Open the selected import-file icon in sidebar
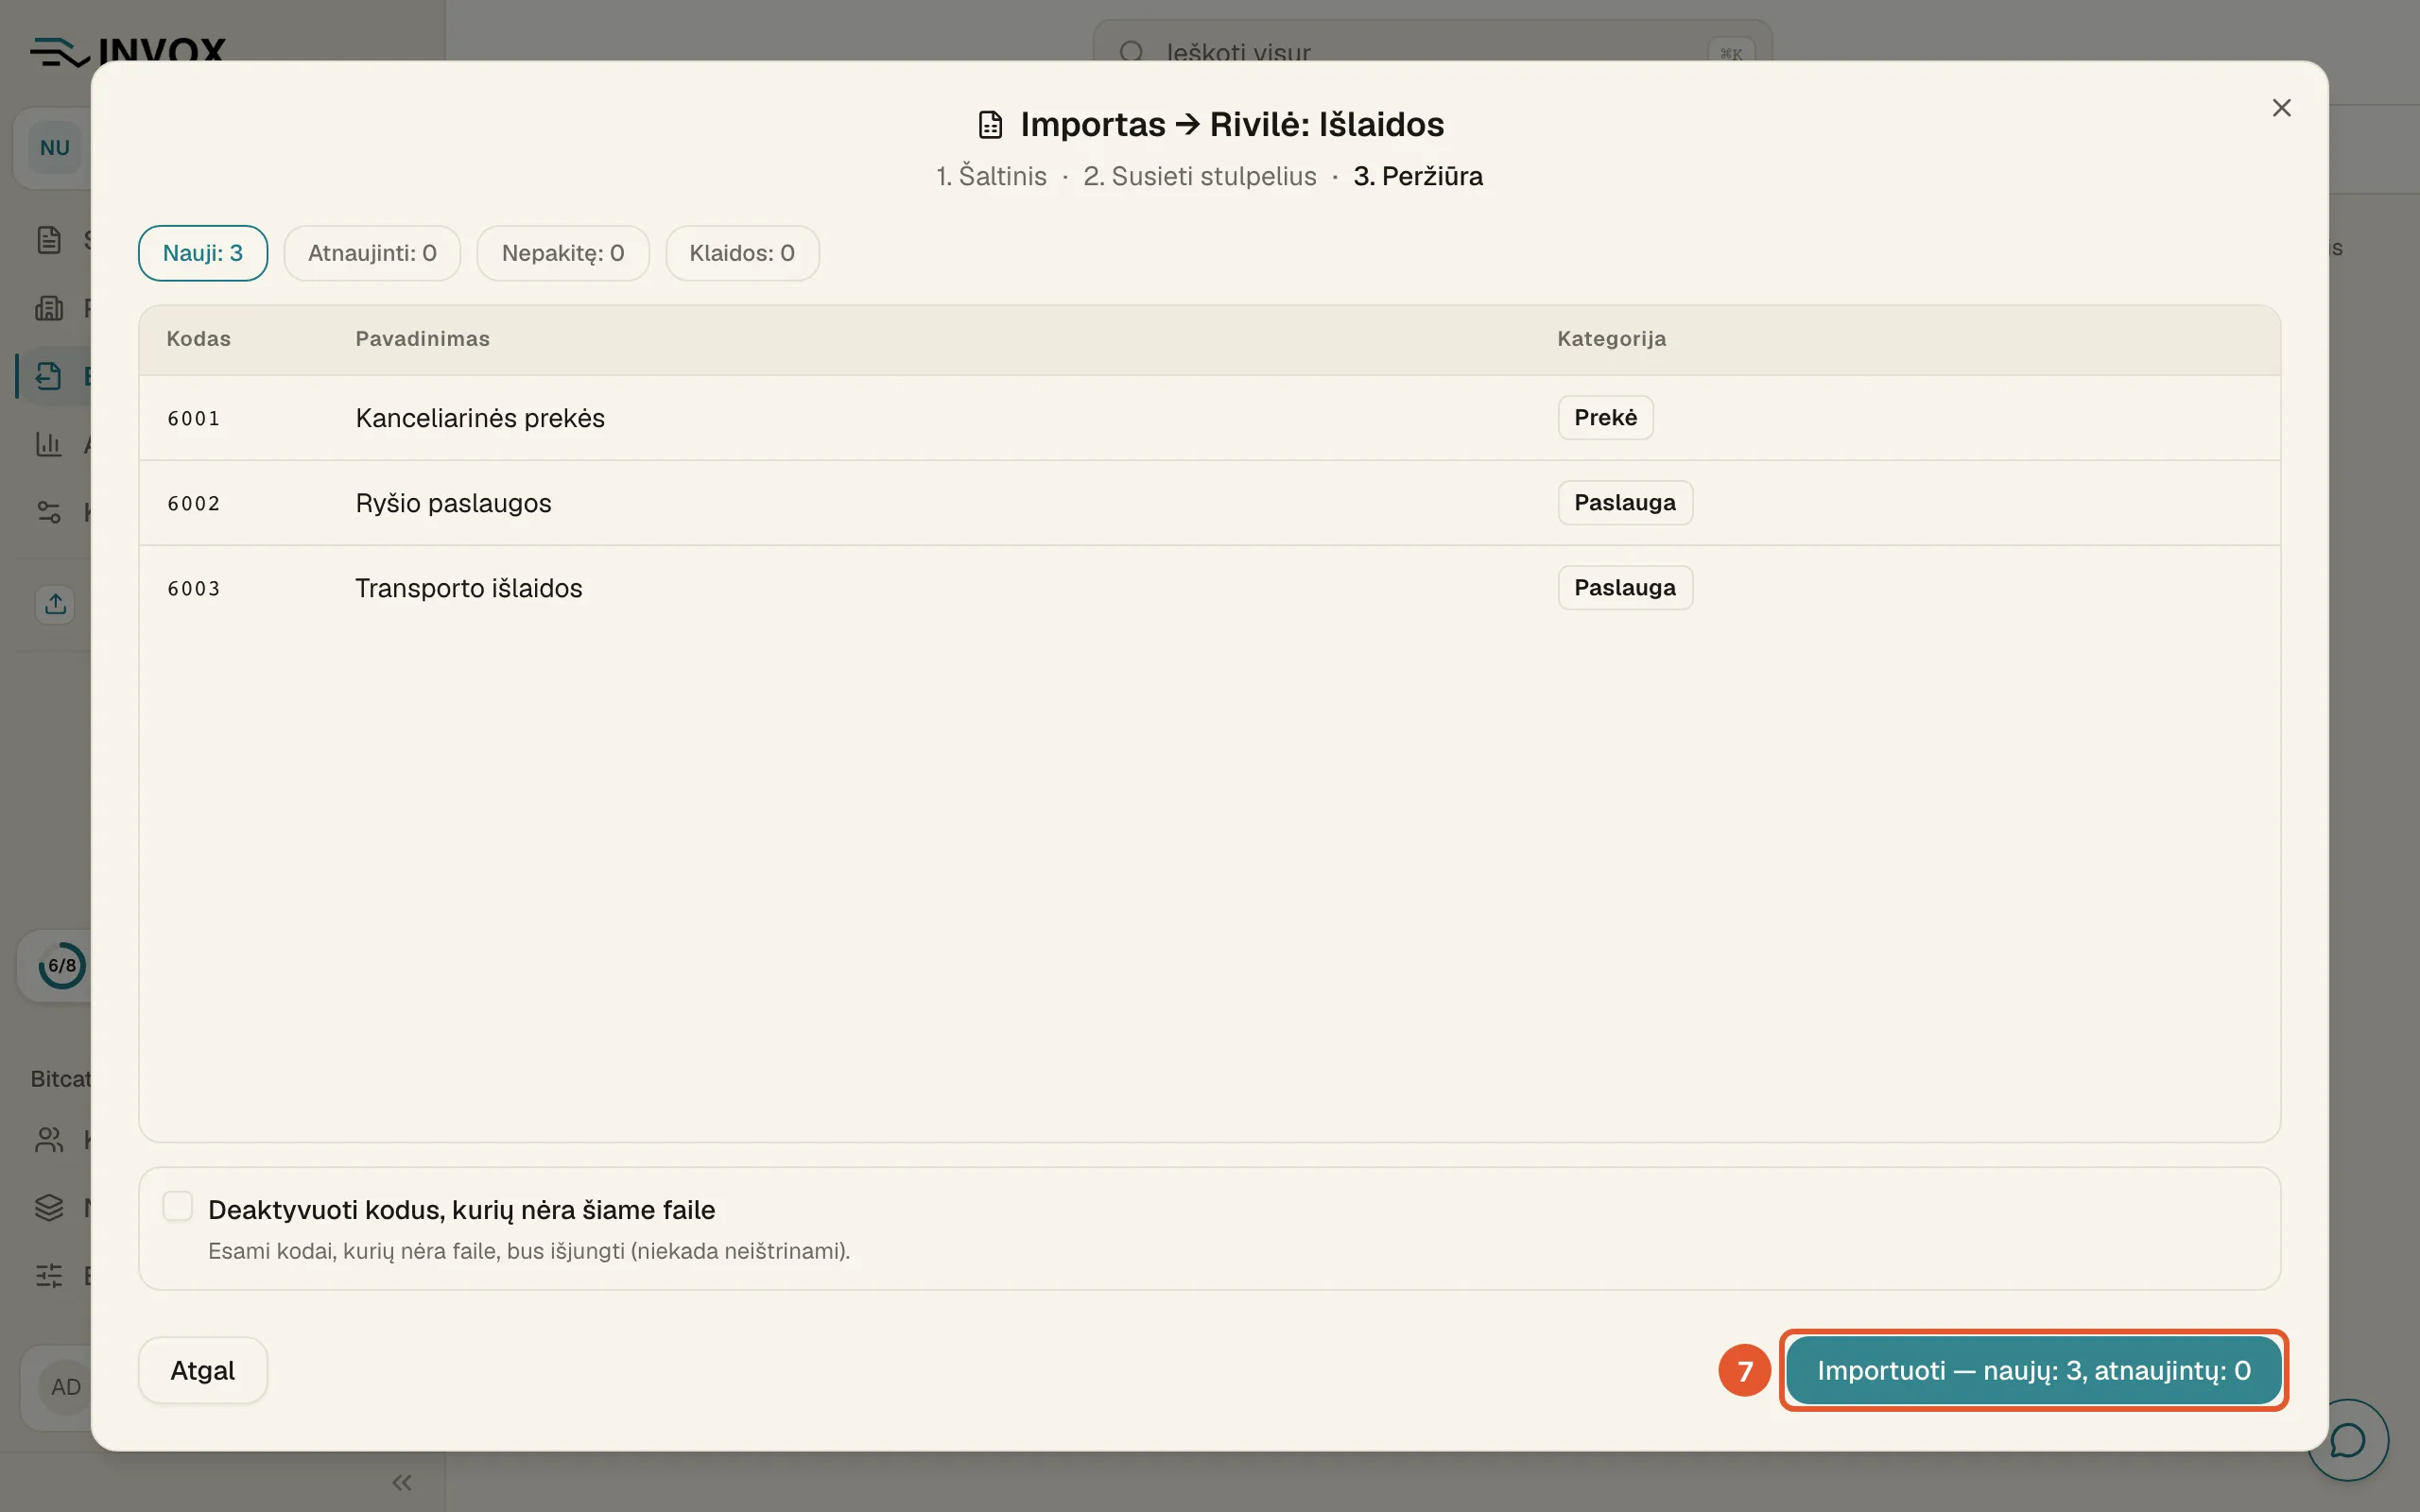The image size is (2420, 1512). pyautogui.click(x=48, y=376)
